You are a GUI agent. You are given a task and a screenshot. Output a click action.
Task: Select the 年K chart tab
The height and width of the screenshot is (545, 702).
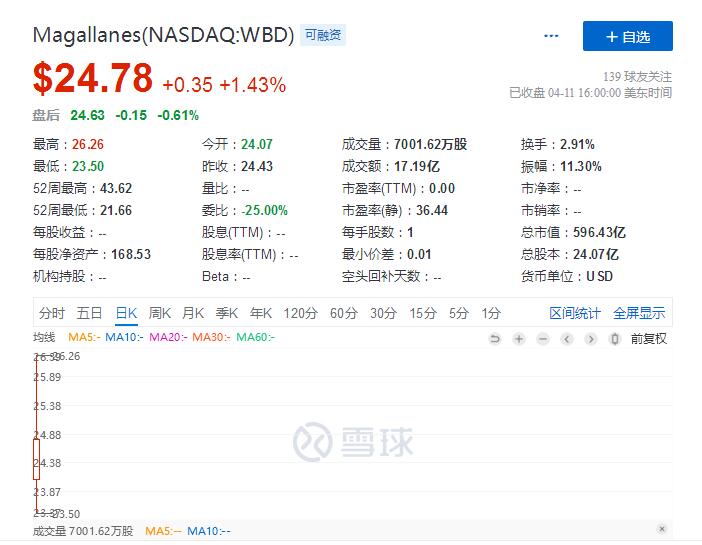click(x=261, y=313)
